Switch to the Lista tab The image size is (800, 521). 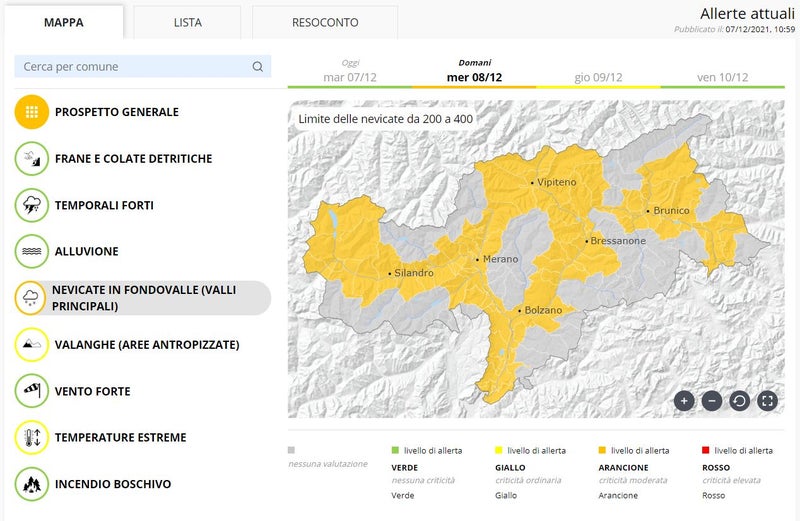(x=187, y=22)
